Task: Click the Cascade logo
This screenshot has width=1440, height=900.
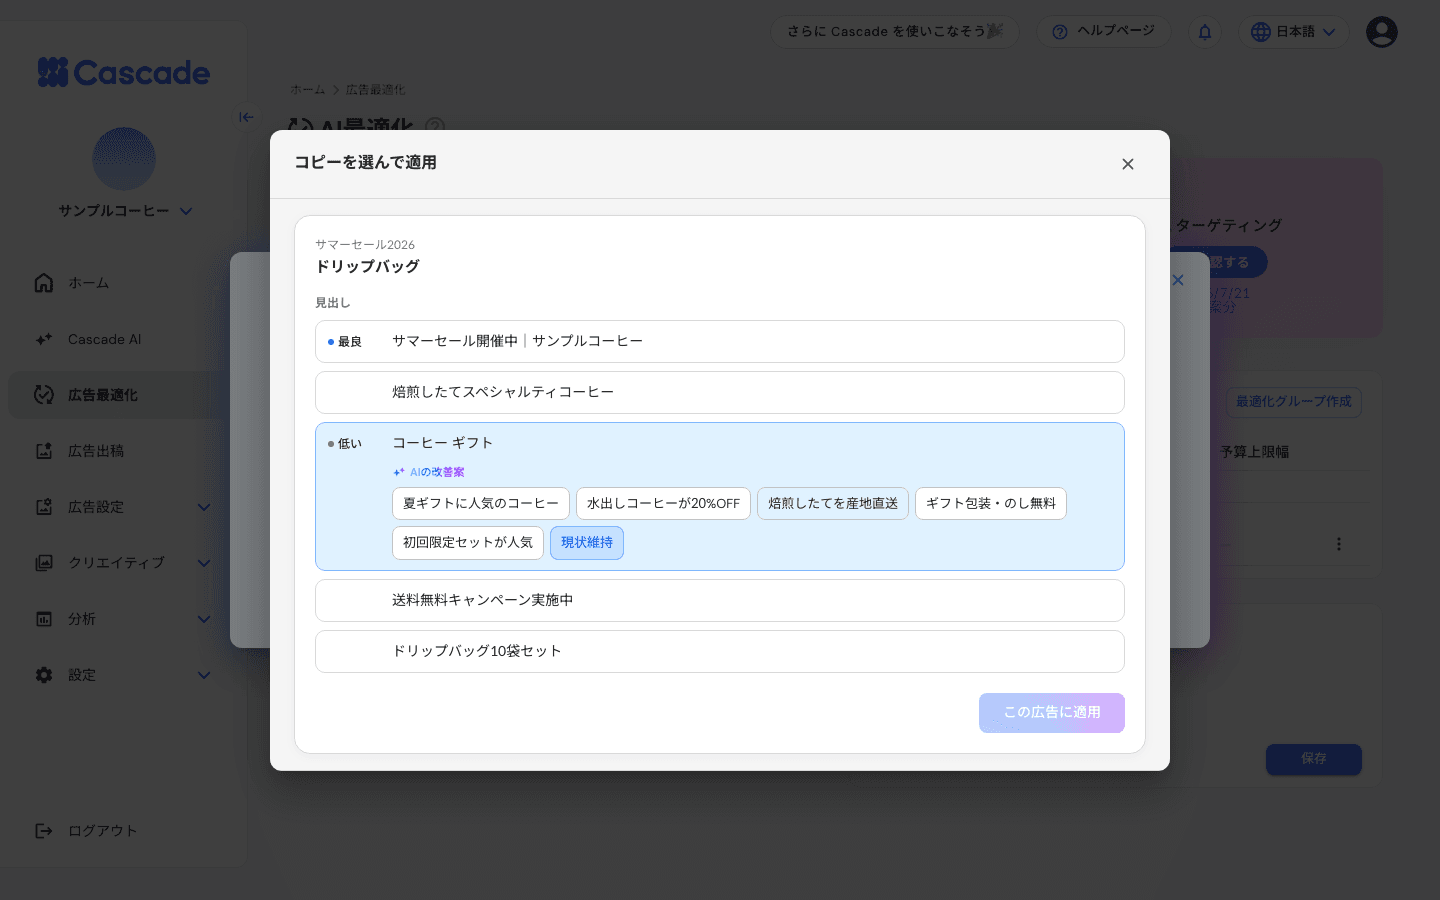Action: coord(124,72)
